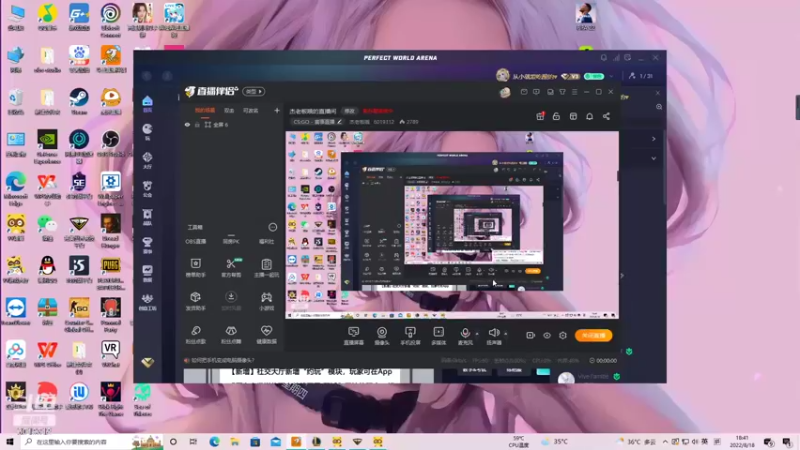This screenshot has height=450, width=800.
Task: Open WeChat desktop shortcut
Action: (x=47, y=228)
